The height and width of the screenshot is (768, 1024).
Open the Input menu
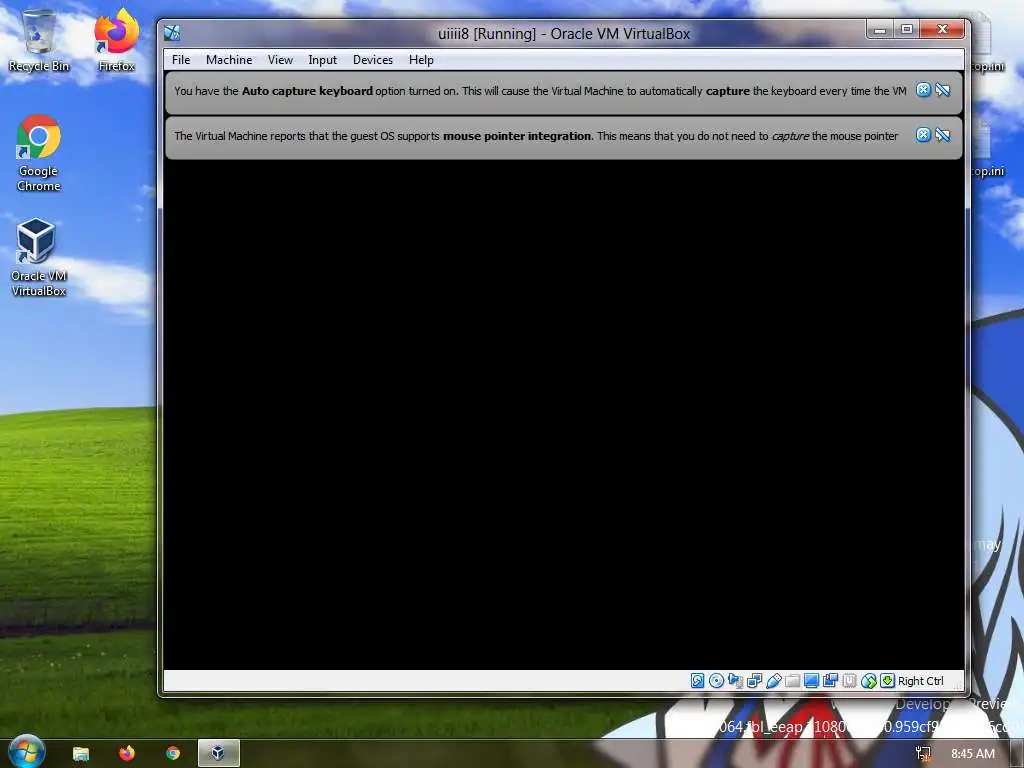point(323,59)
